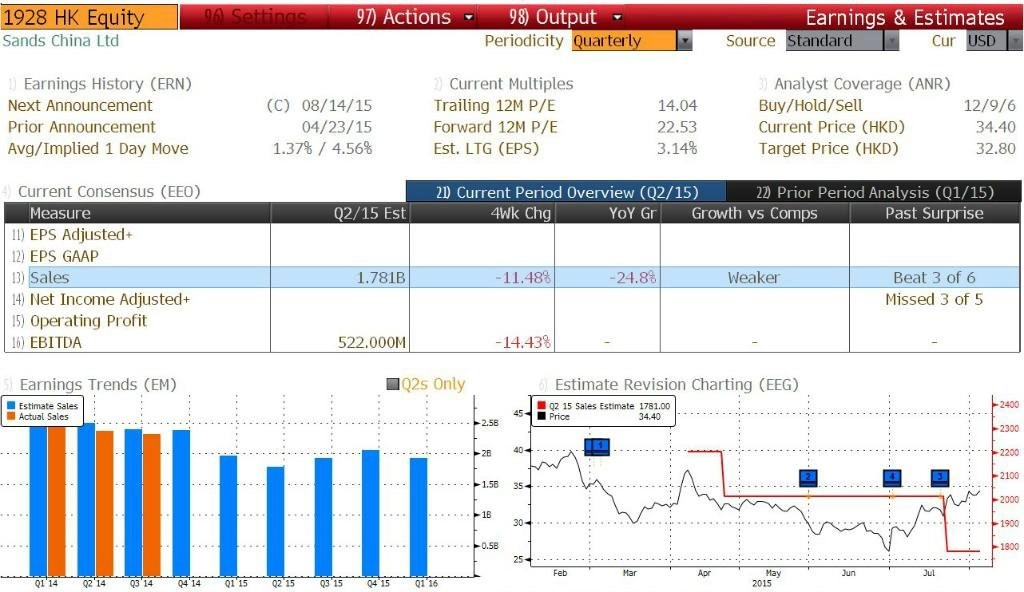The width and height of the screenshot is (1024, 592).
Task: Click the 1928 HK Equity ticker field
Action: pyautogui.click(x=89, y=18)
